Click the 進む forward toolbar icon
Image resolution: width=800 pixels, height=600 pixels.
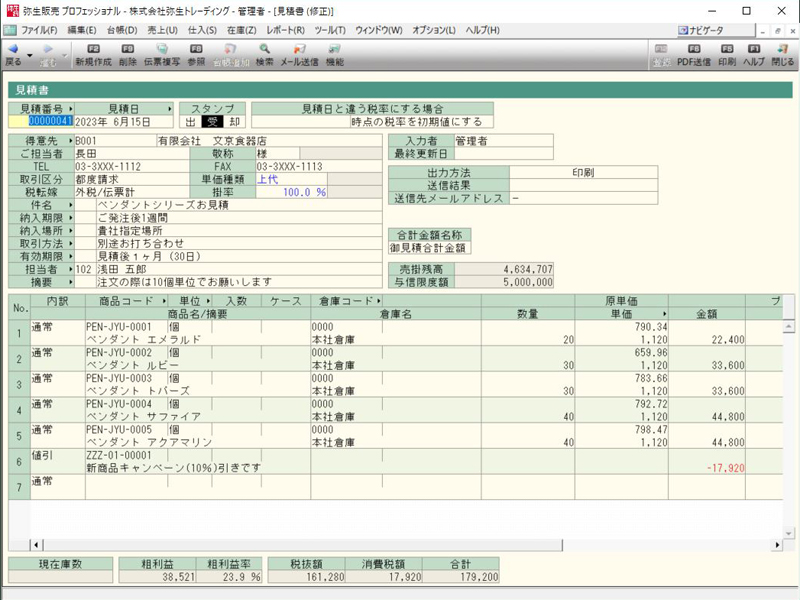coord(48,55)
